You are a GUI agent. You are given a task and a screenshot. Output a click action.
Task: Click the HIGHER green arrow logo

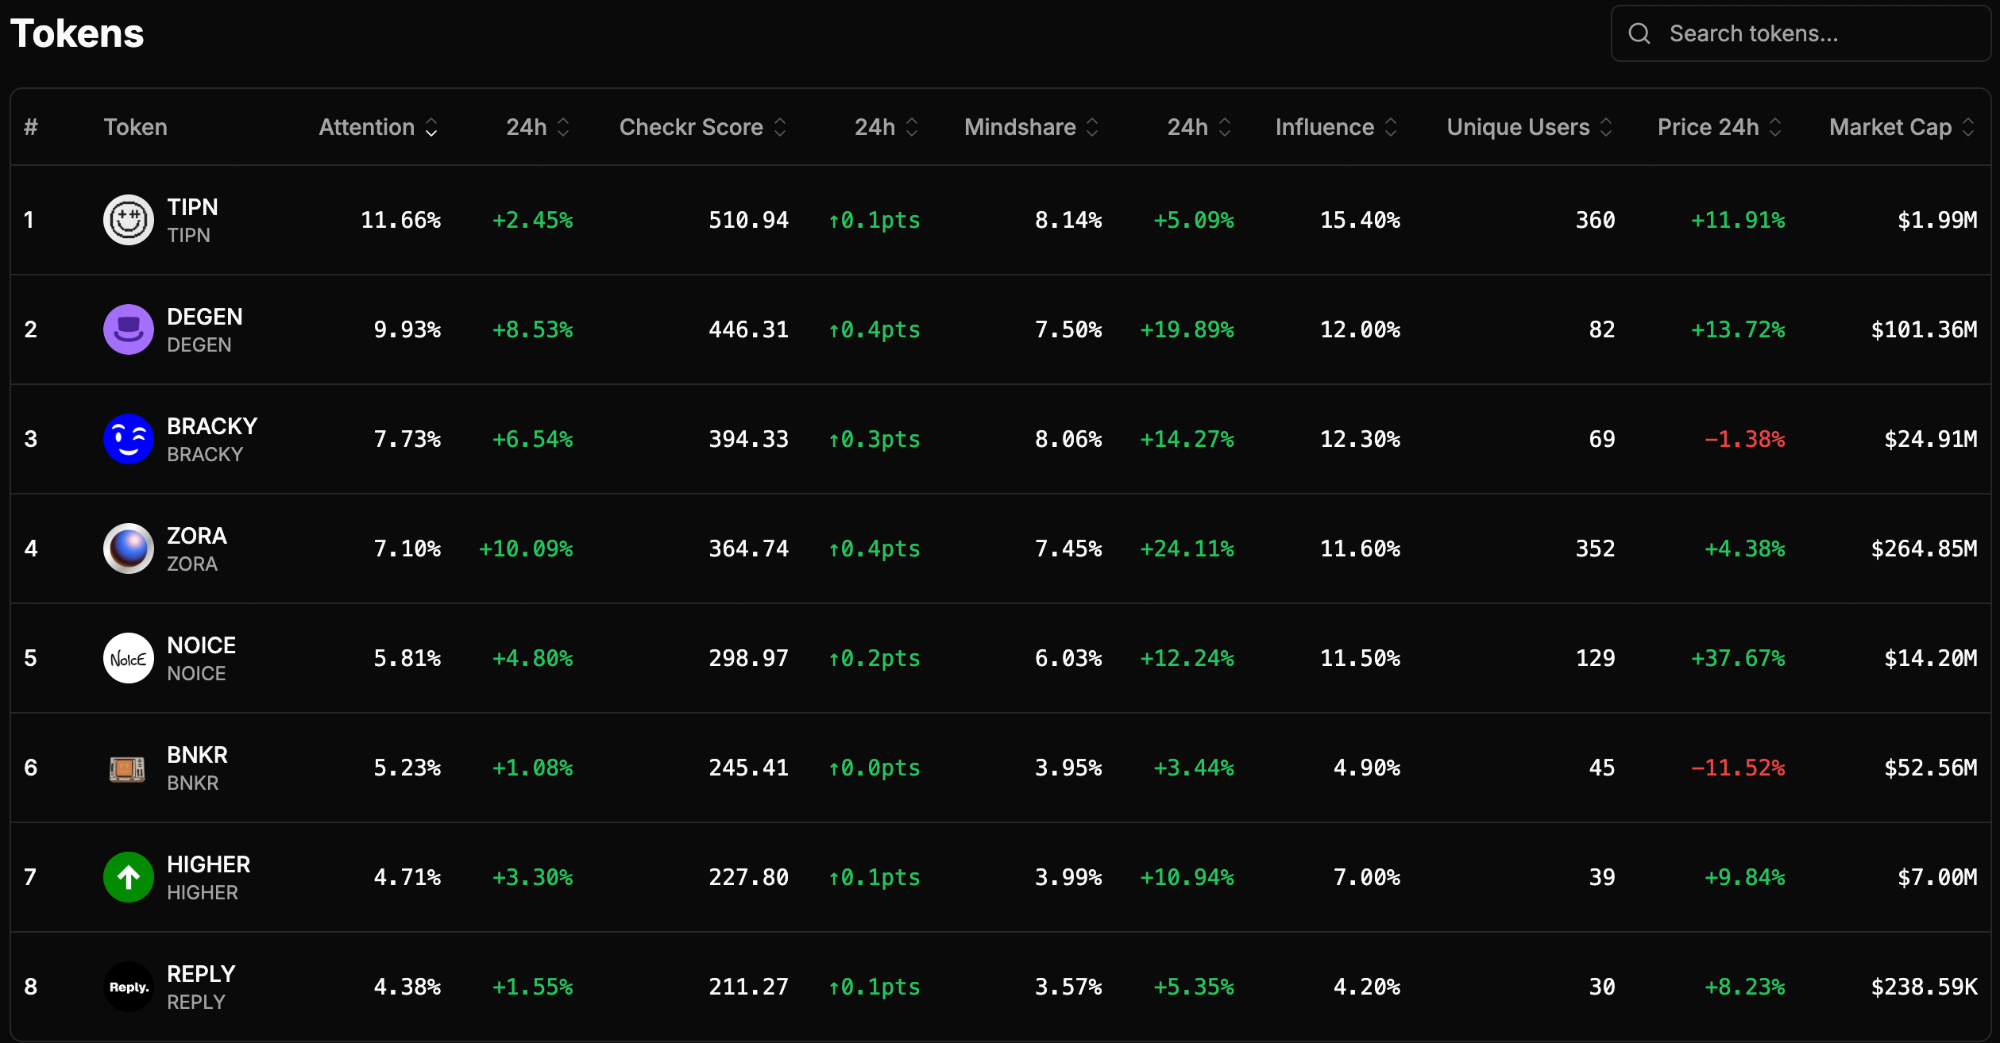128,877
